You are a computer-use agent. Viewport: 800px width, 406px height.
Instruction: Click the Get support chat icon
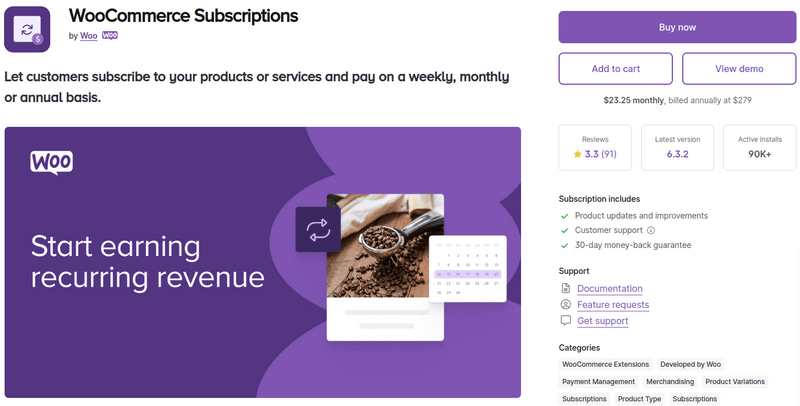tap(566, 320)
